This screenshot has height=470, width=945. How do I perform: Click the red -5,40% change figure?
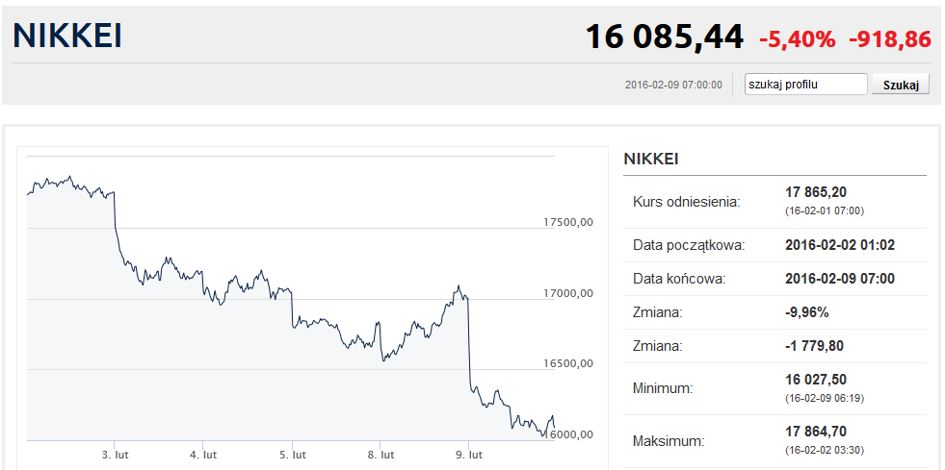797,39
